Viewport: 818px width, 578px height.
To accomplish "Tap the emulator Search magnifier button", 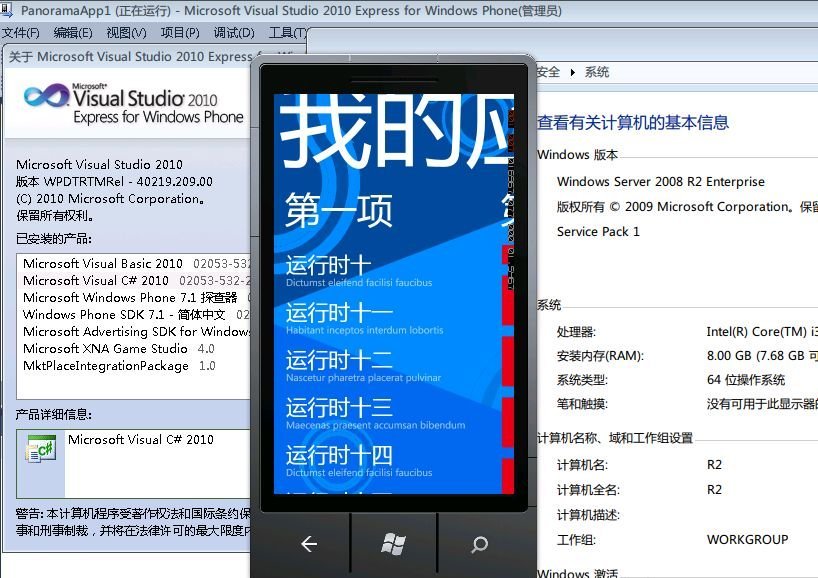I will pos(479,545).
